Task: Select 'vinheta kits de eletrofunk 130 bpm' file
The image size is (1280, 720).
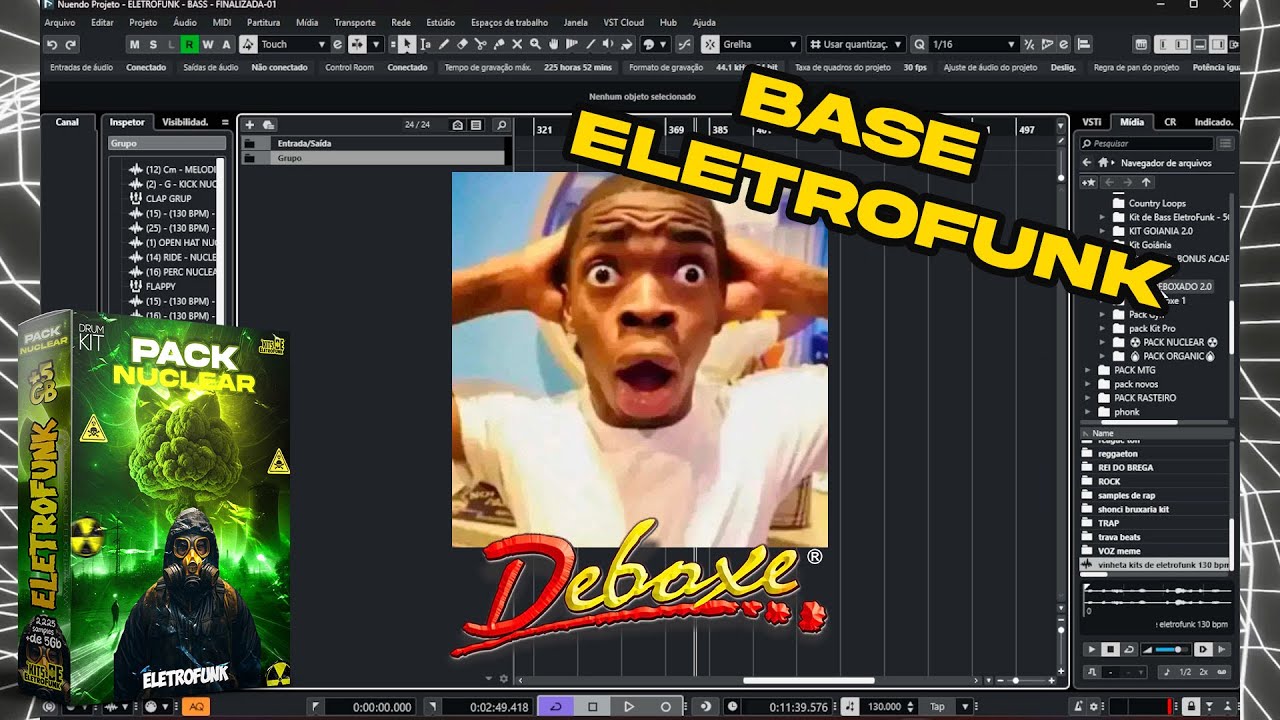Action: [x=1156, y=565]
